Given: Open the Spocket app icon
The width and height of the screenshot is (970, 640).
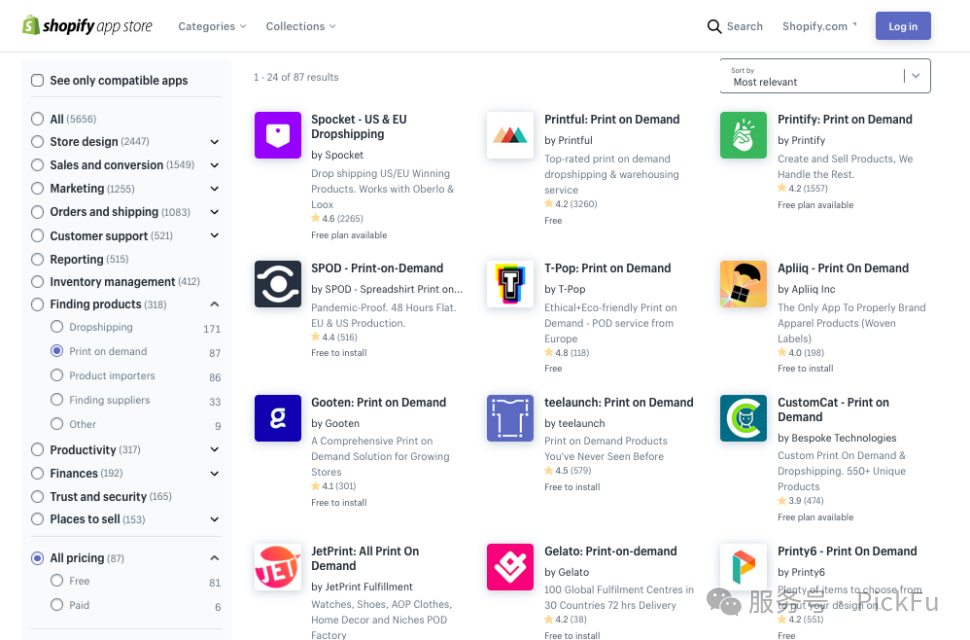Looking at the screenshot, I should point(278,135).
